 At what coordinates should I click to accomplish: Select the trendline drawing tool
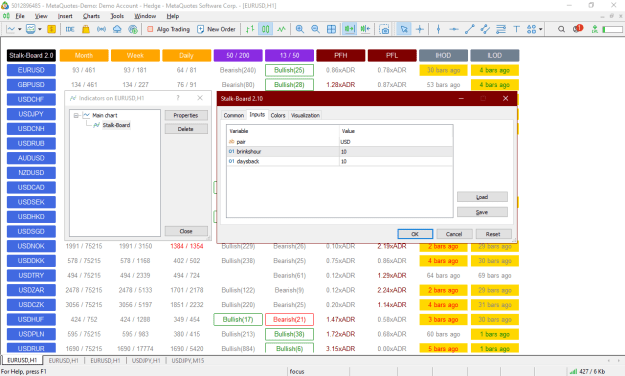pyautogui.click(x=470, y=29)
